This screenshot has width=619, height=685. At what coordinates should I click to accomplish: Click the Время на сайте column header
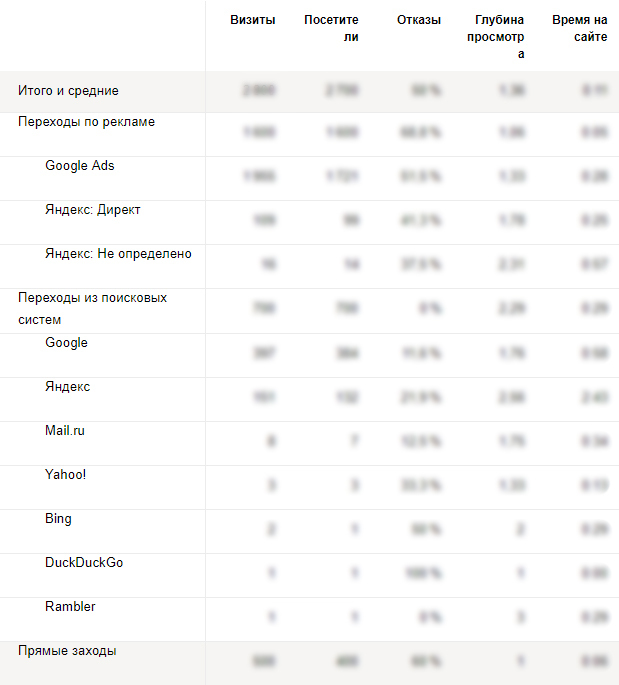[x=579, y=28]
